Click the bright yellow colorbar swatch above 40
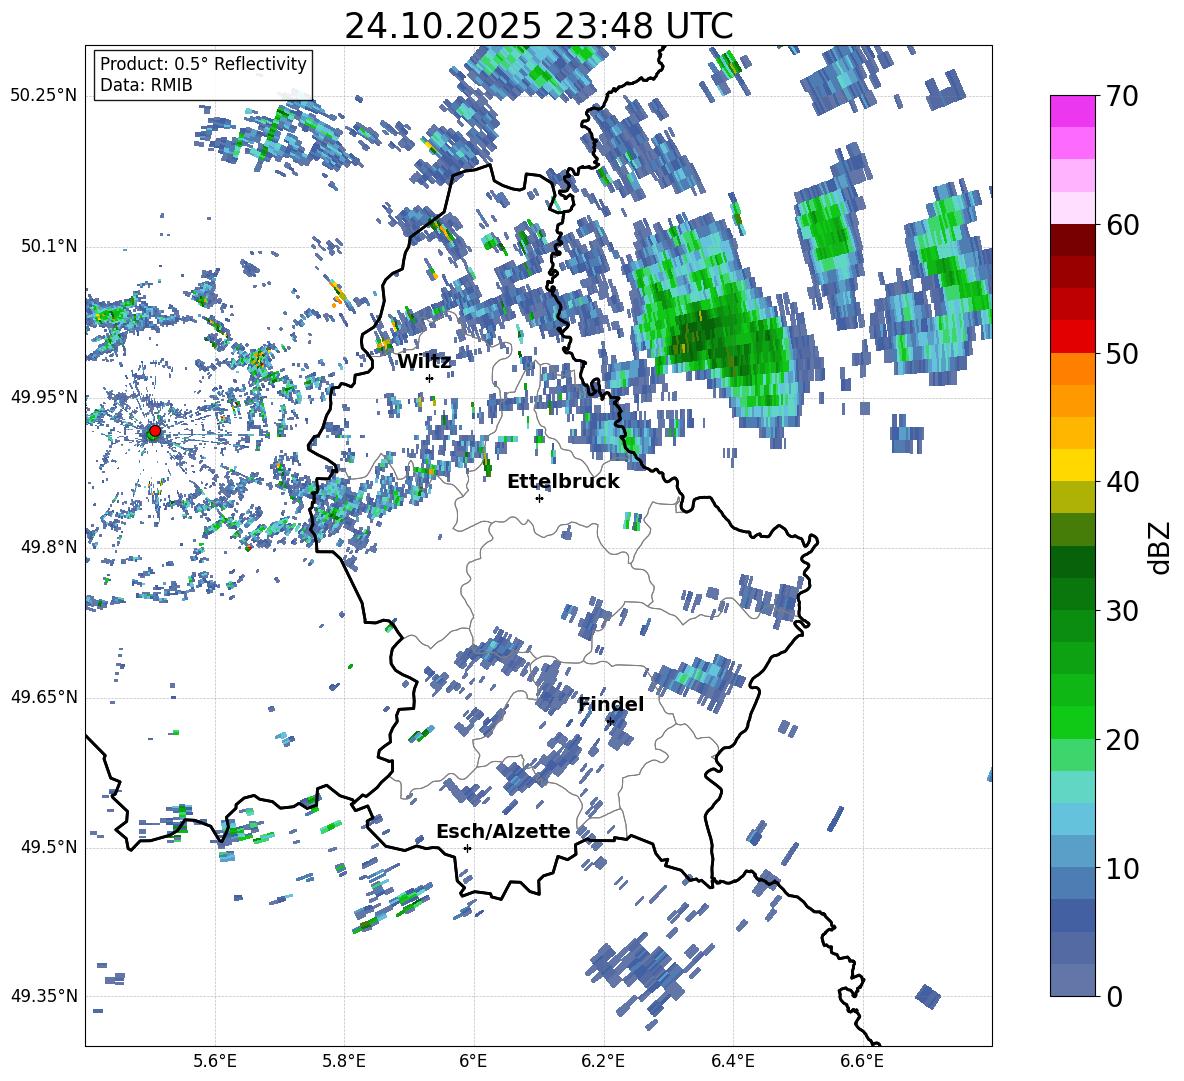The width and height of the screenshot is (1184, 1081). click(1072, 465)
